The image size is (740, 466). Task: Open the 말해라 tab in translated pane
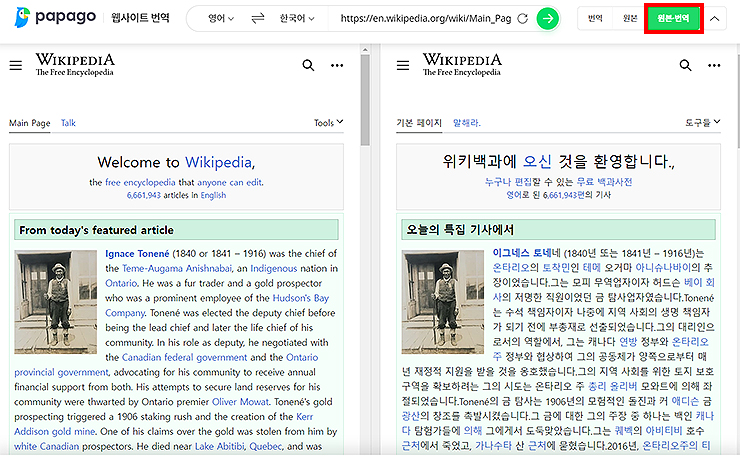(467, 123)
